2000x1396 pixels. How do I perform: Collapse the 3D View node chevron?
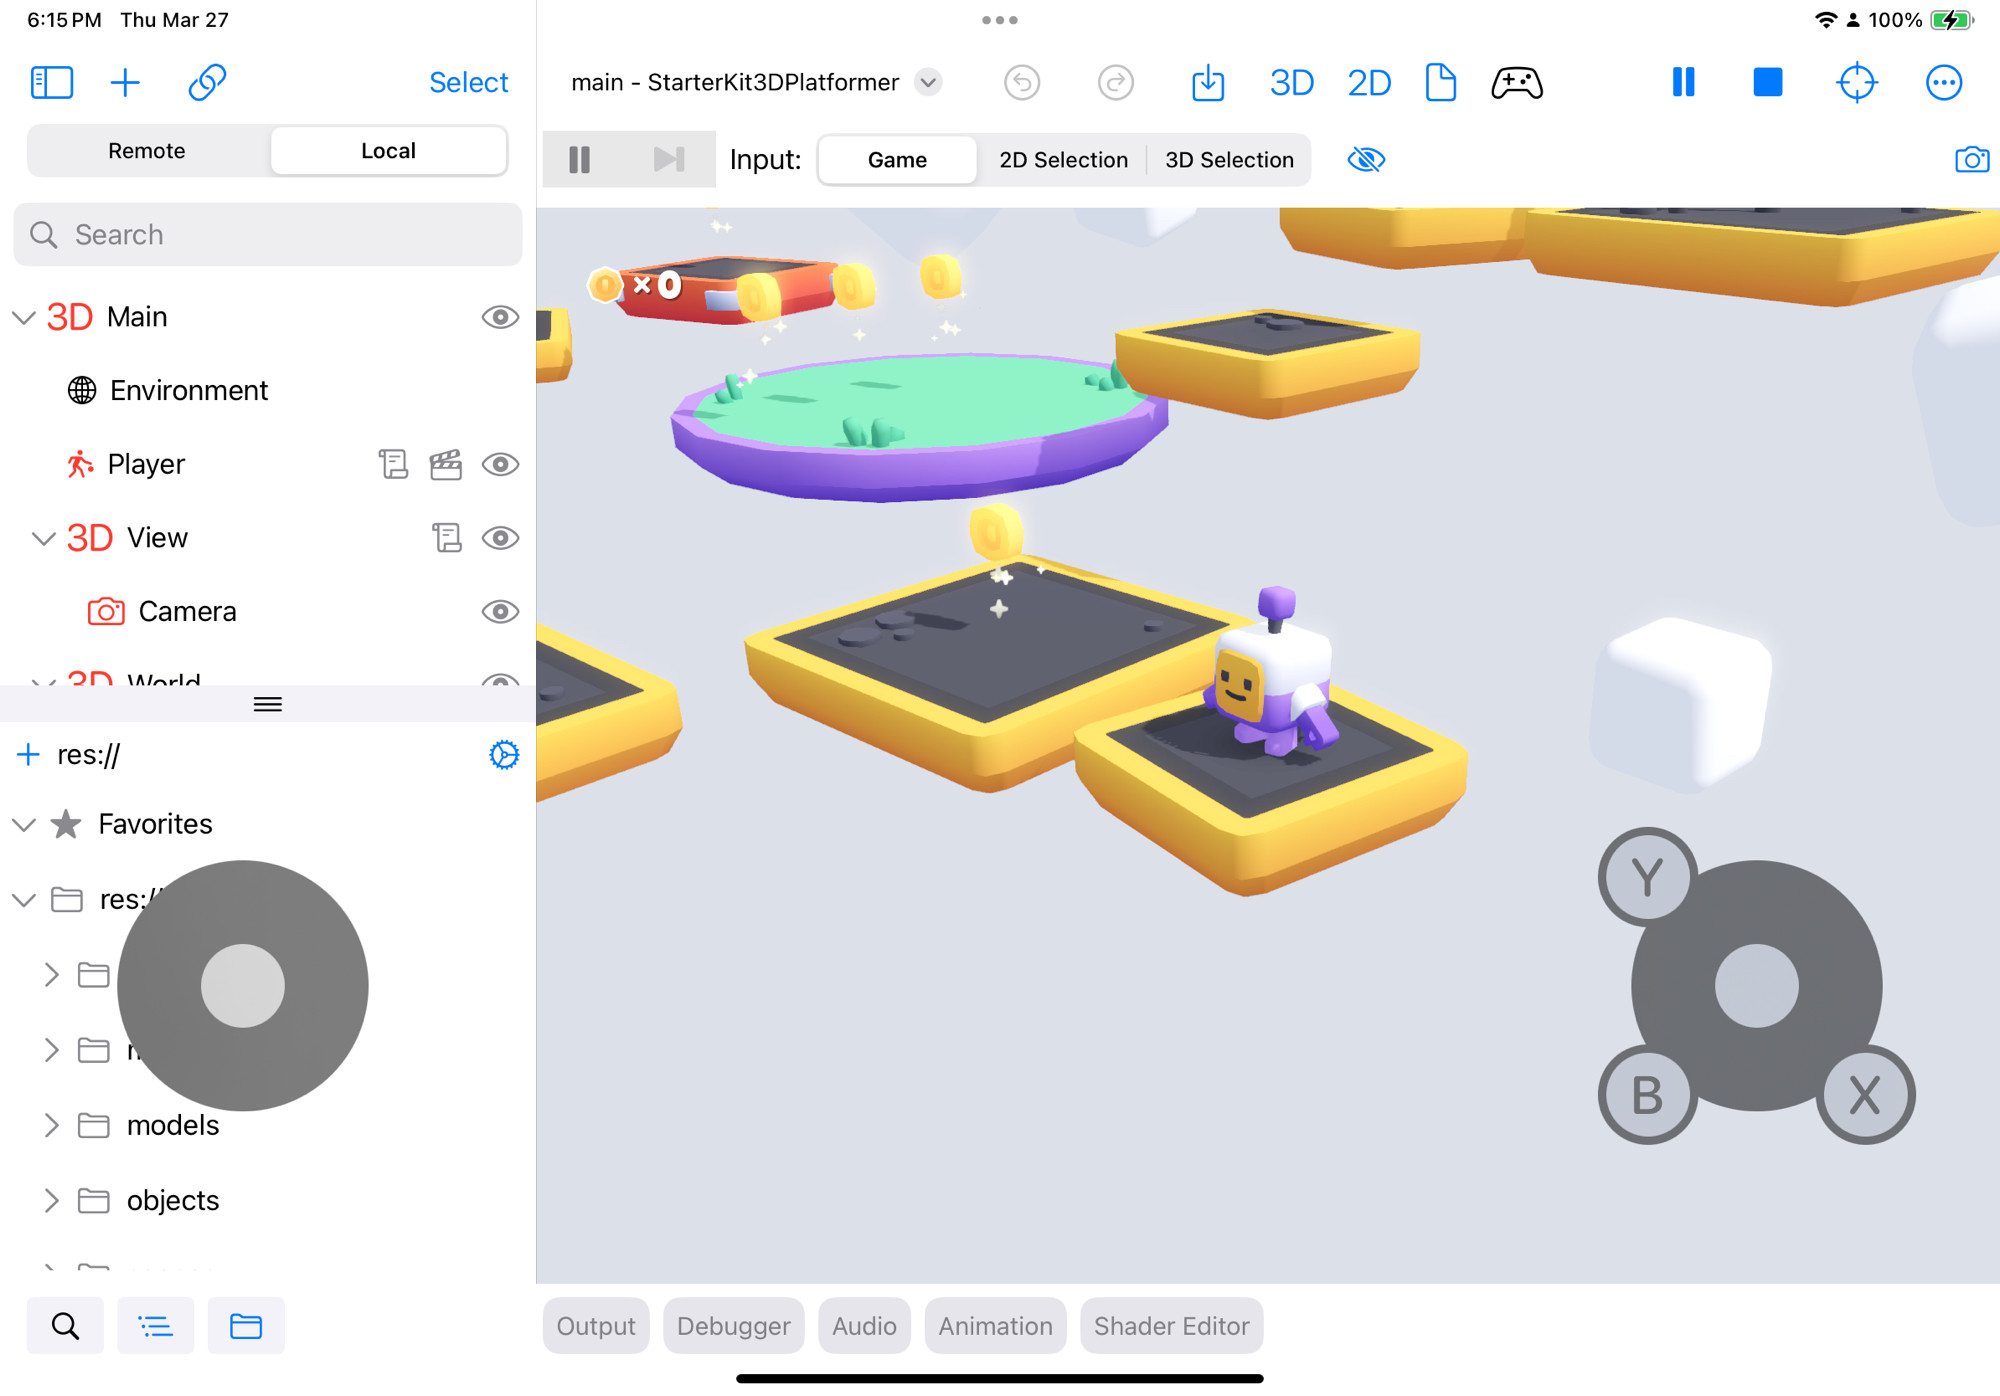pos(43,538)
